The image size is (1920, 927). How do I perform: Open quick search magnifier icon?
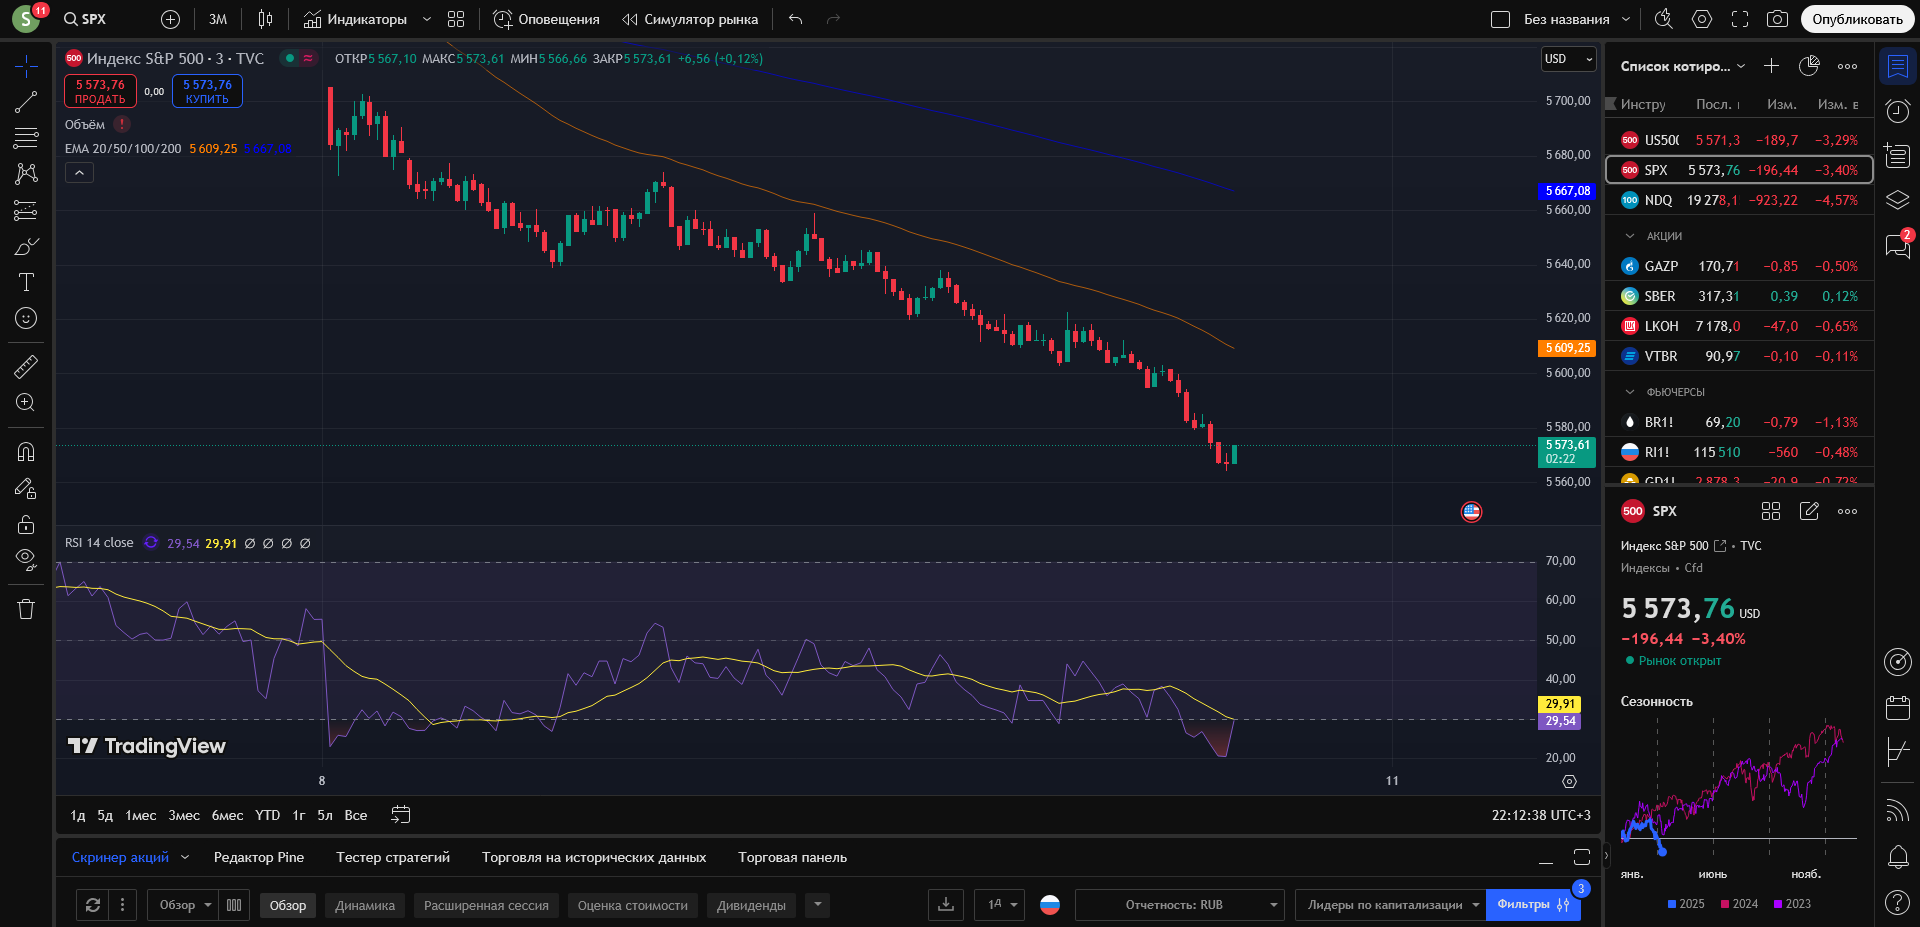tap(1663, 19)
